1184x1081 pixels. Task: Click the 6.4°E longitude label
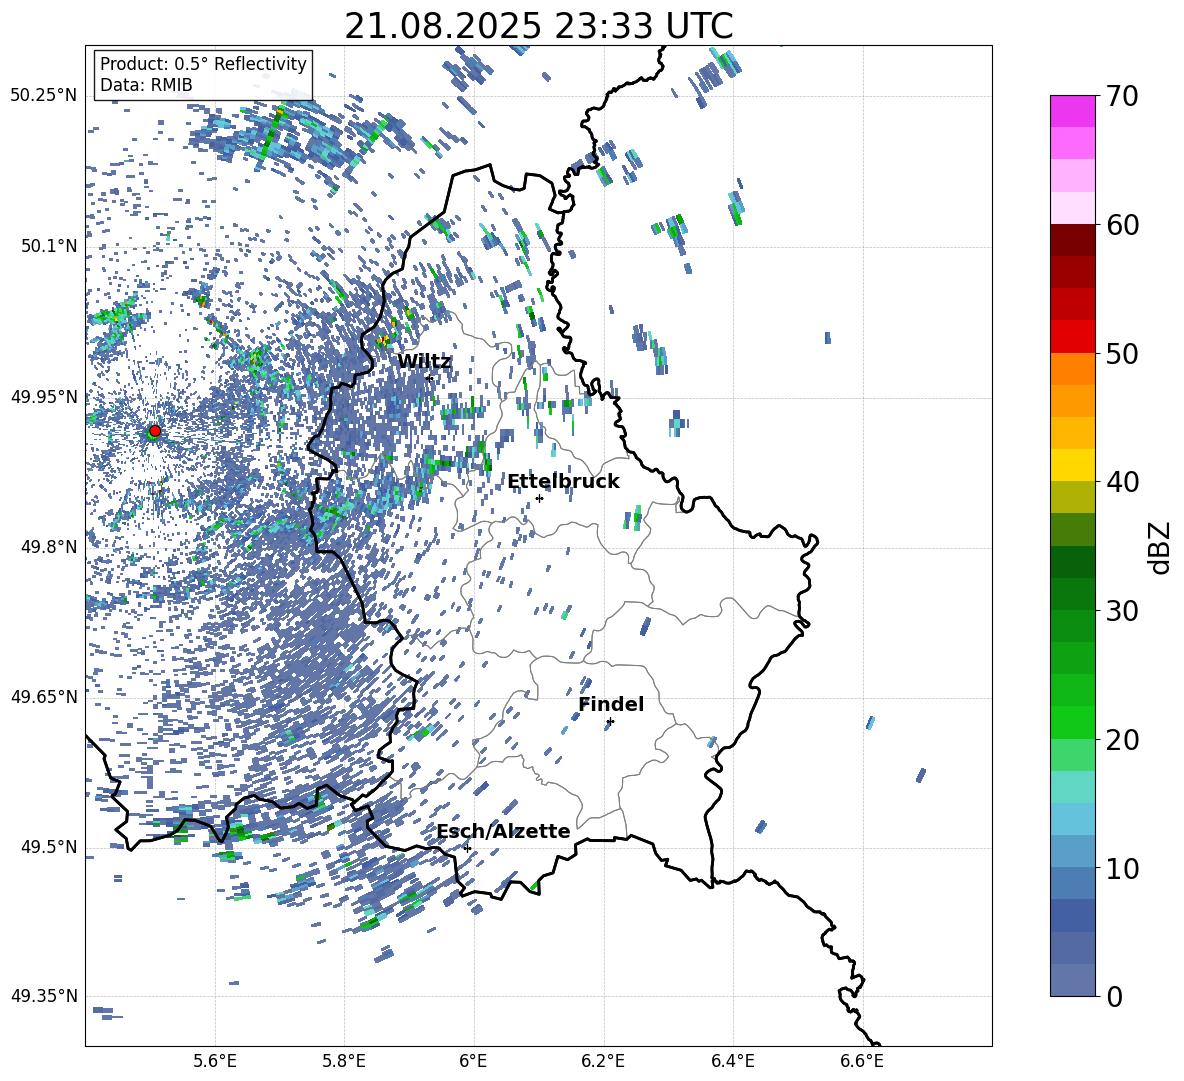tap(733, 1062)
